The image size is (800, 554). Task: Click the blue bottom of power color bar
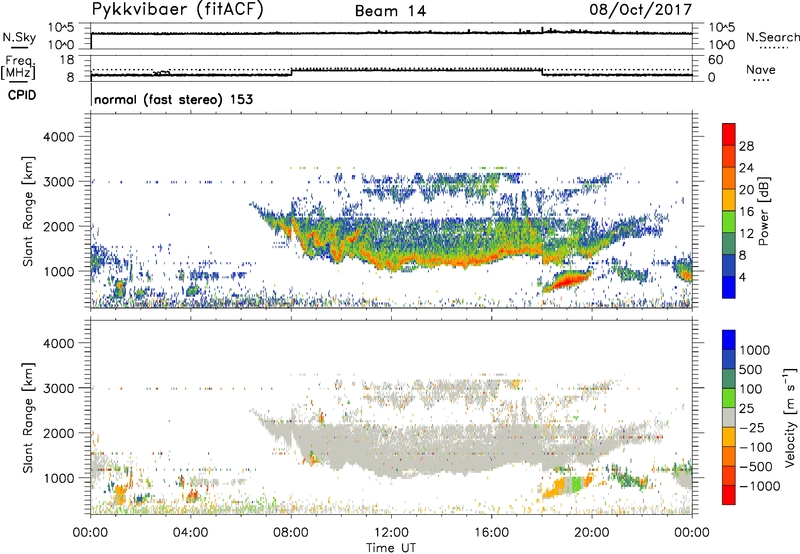[729, 287]
